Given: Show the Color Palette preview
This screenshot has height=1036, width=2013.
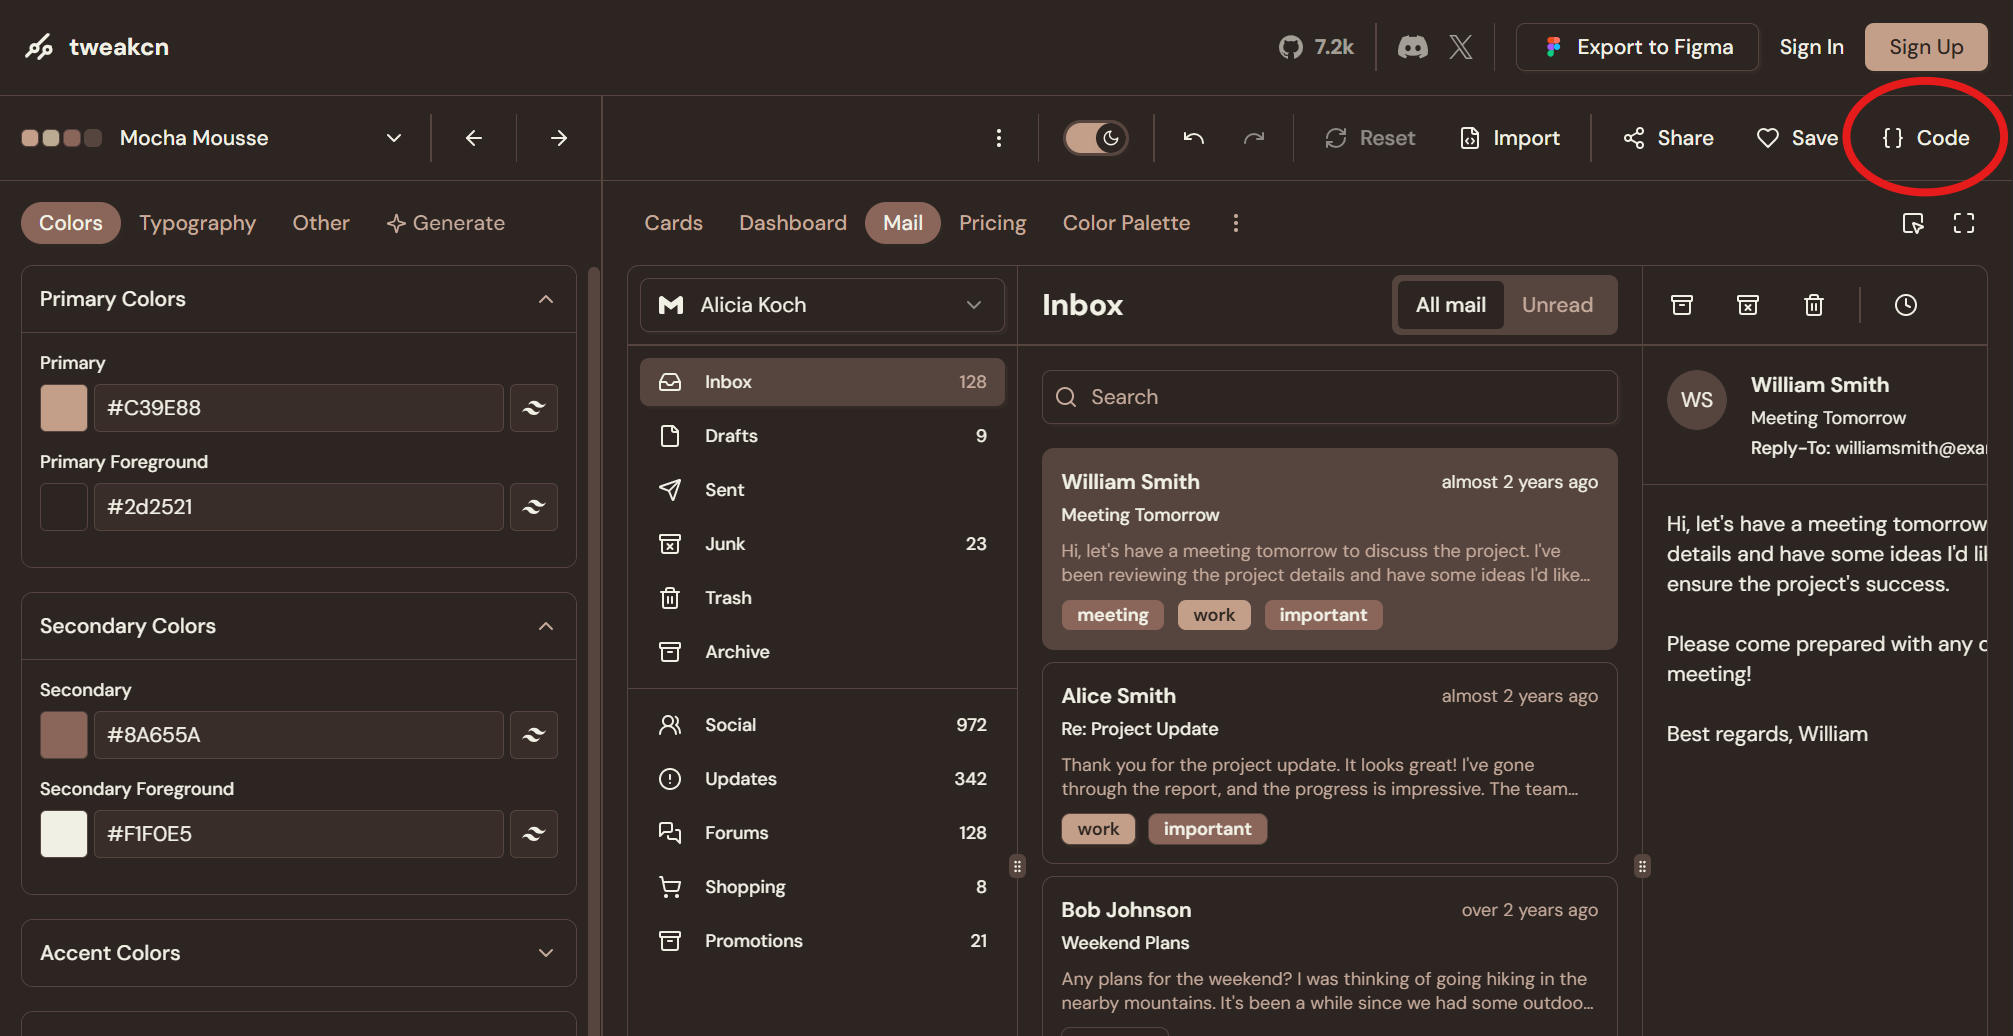Looking at the screenshot, I should [x=1126, y=223].
